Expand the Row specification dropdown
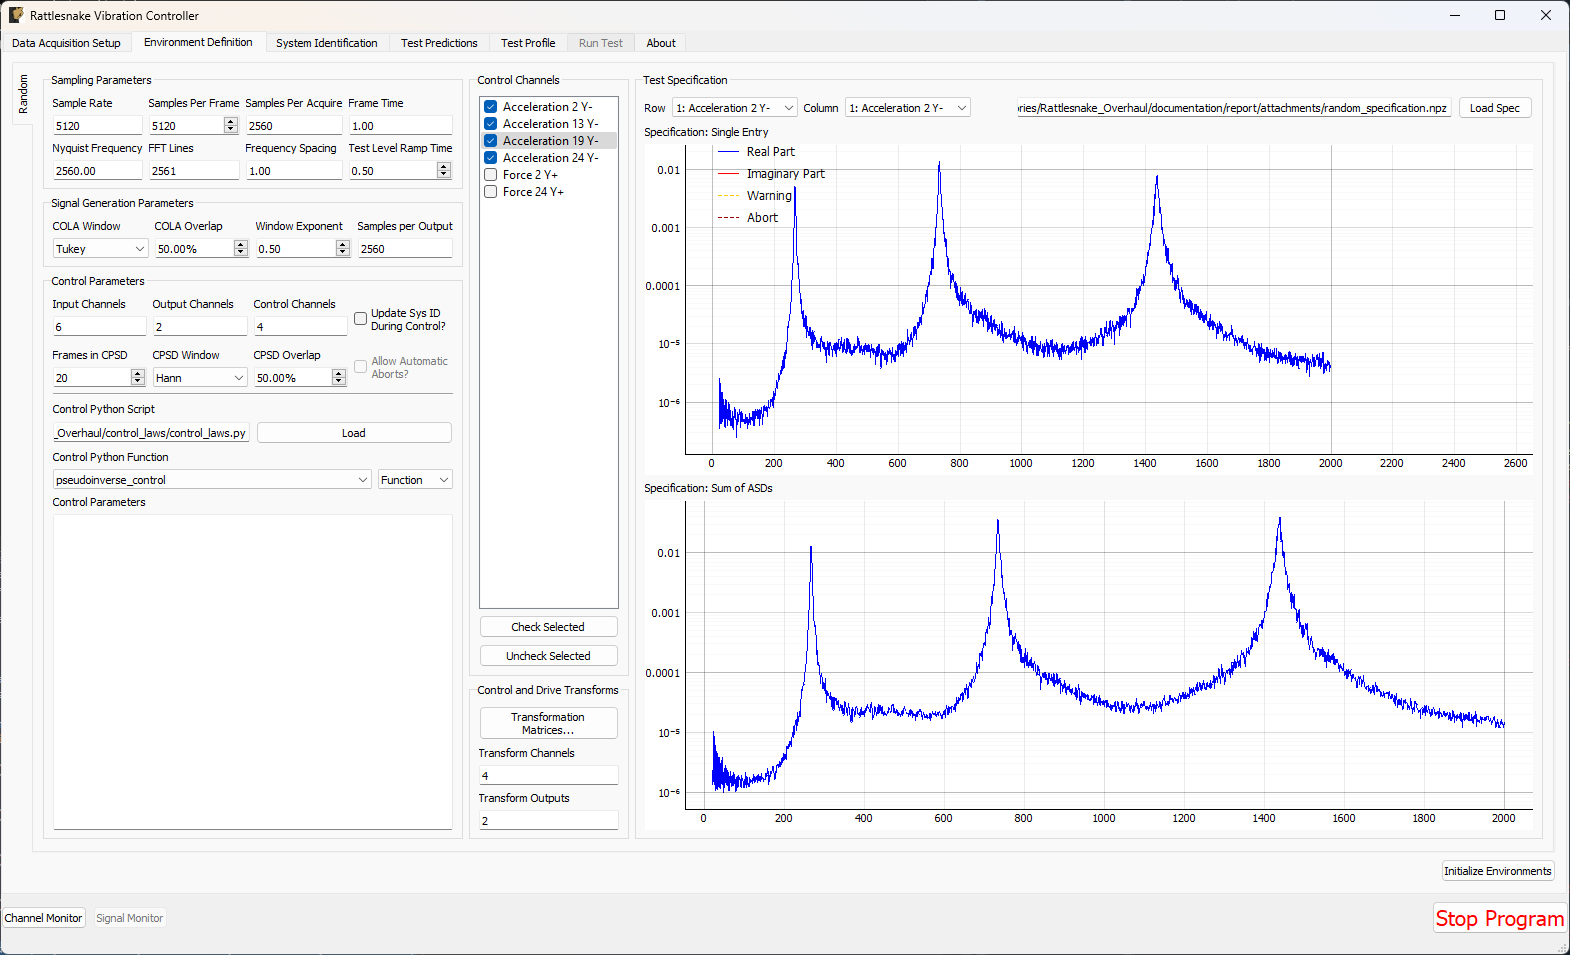 click(735, 108)
